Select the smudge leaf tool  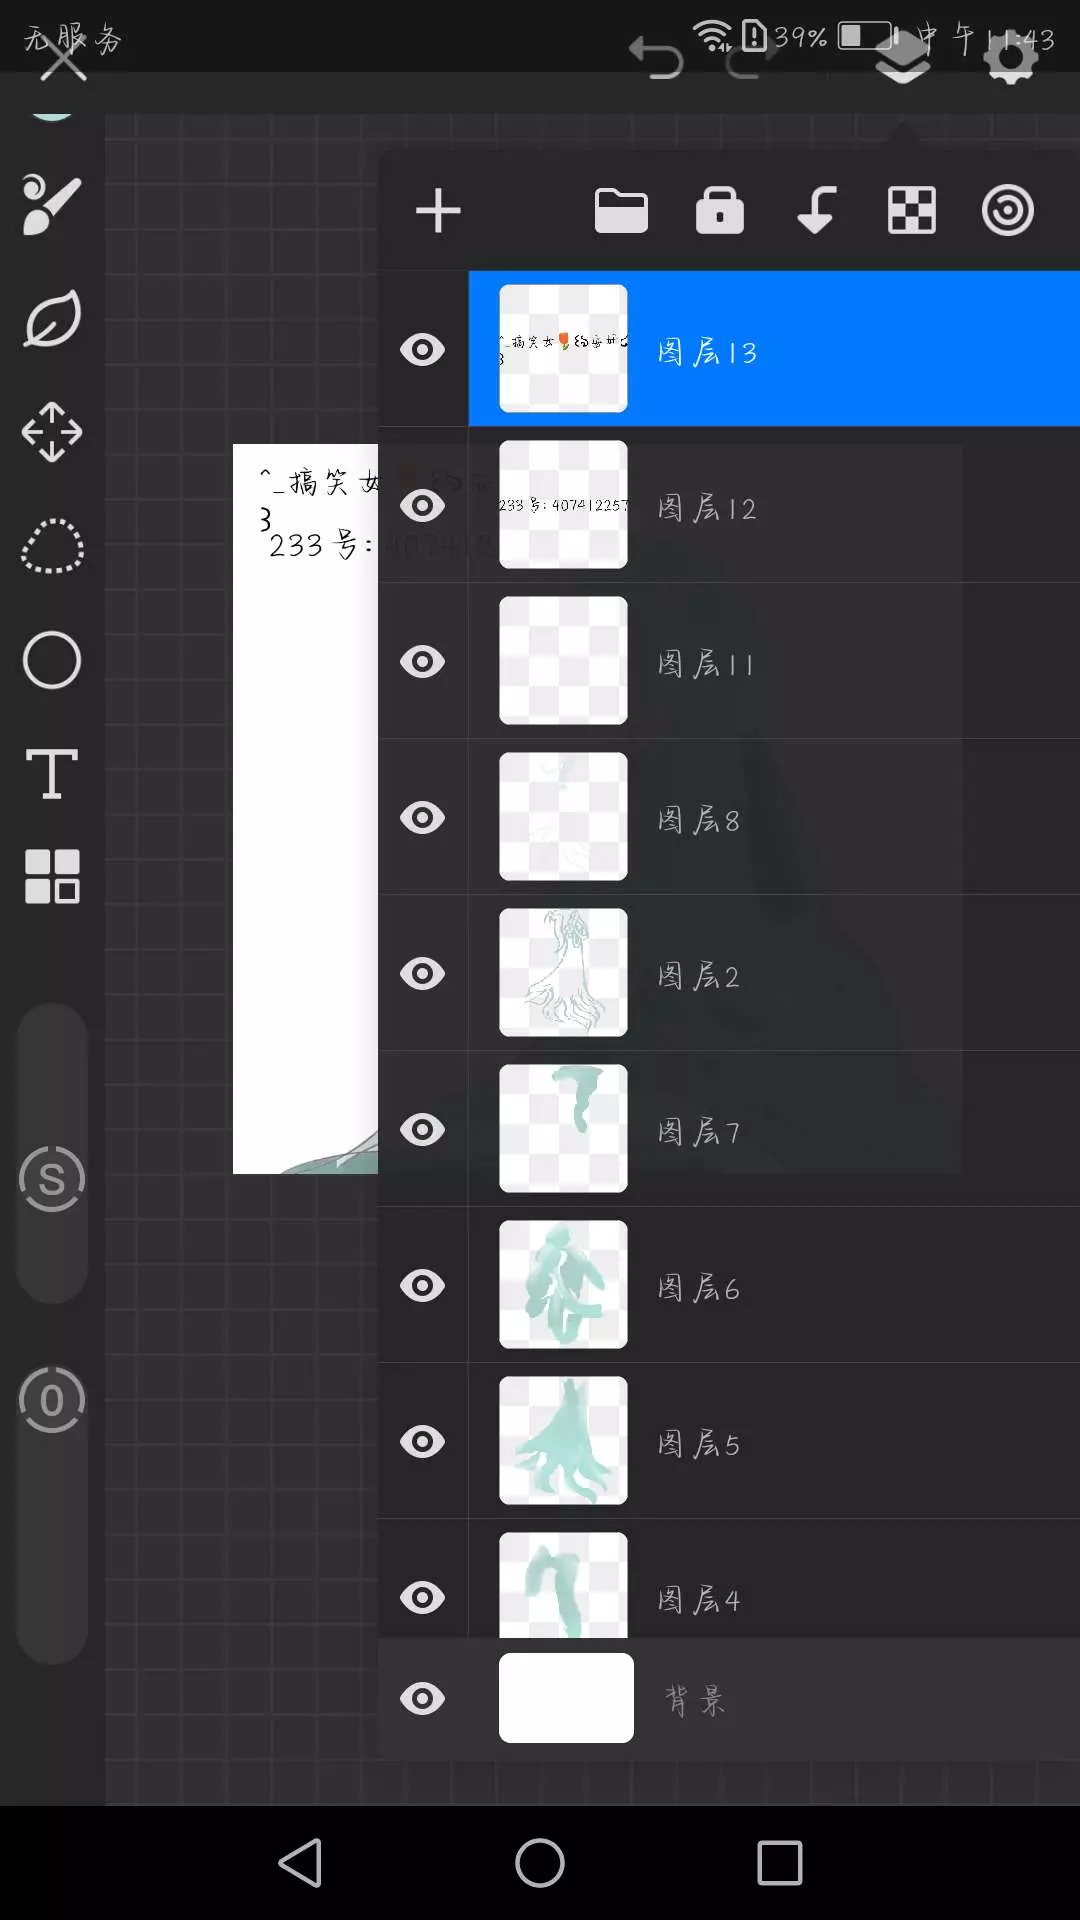[x=52, y=319]
